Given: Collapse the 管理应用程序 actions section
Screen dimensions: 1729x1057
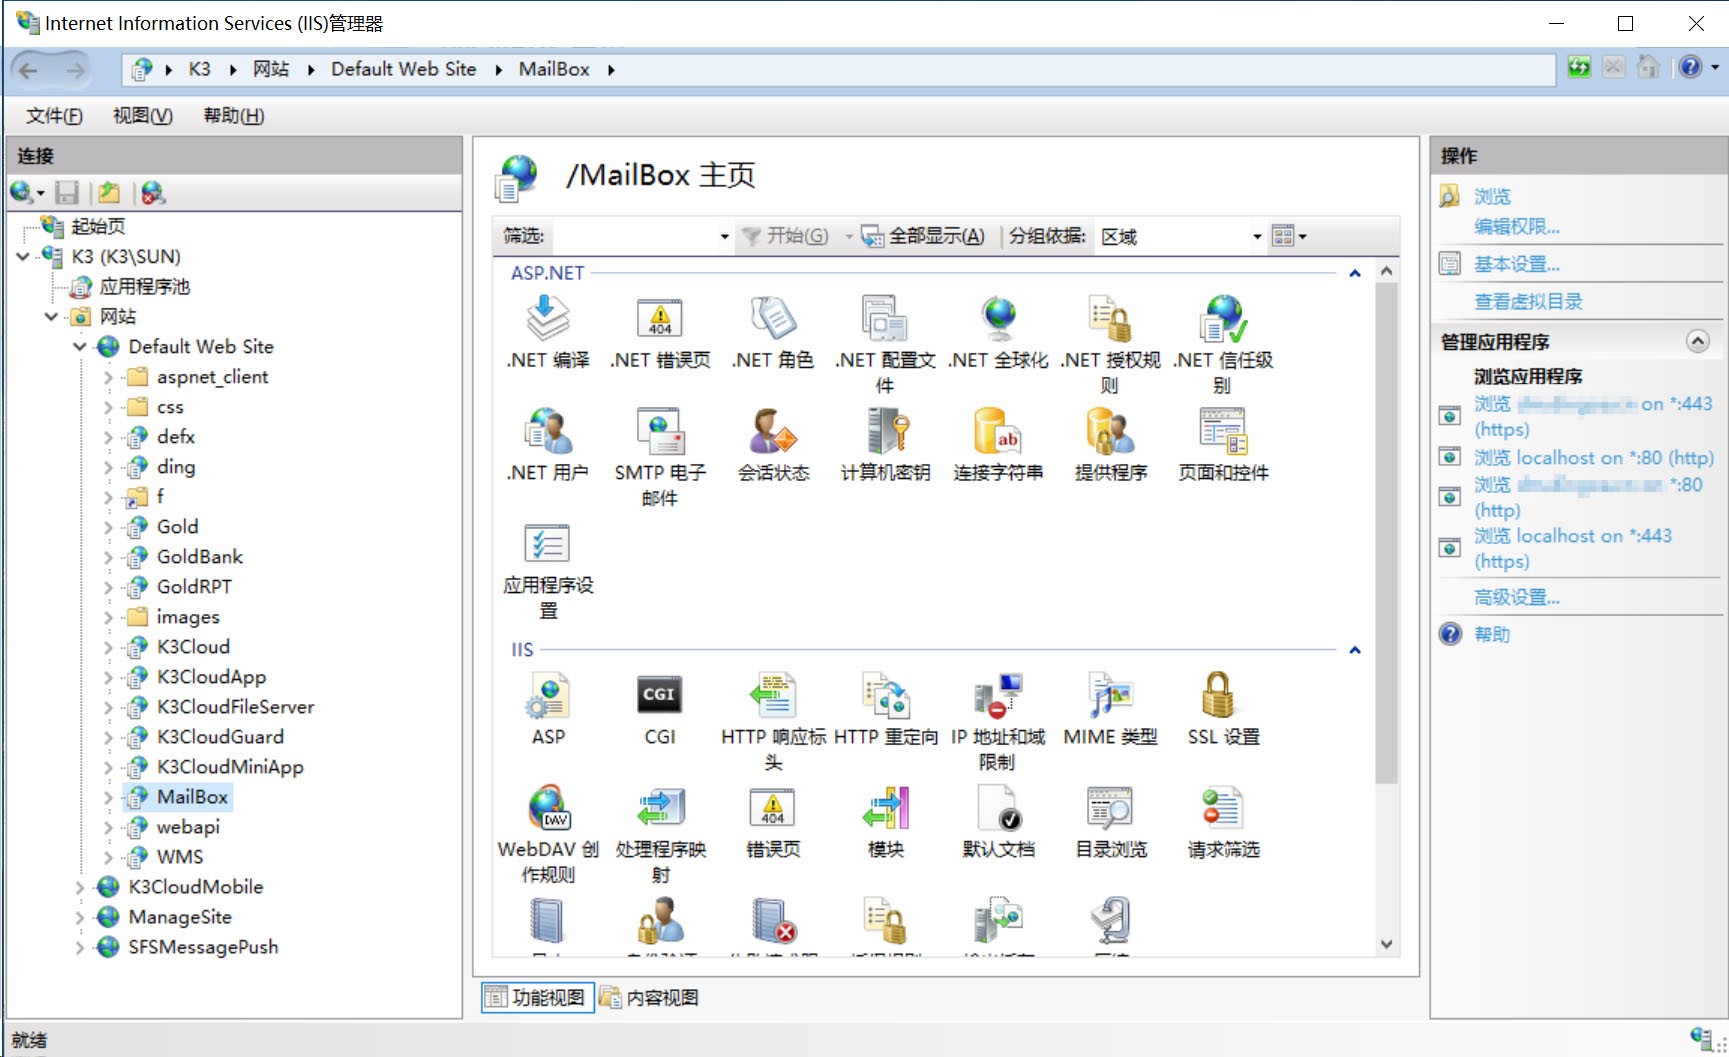Looking at the screenshot, I should coord(1697,342).
